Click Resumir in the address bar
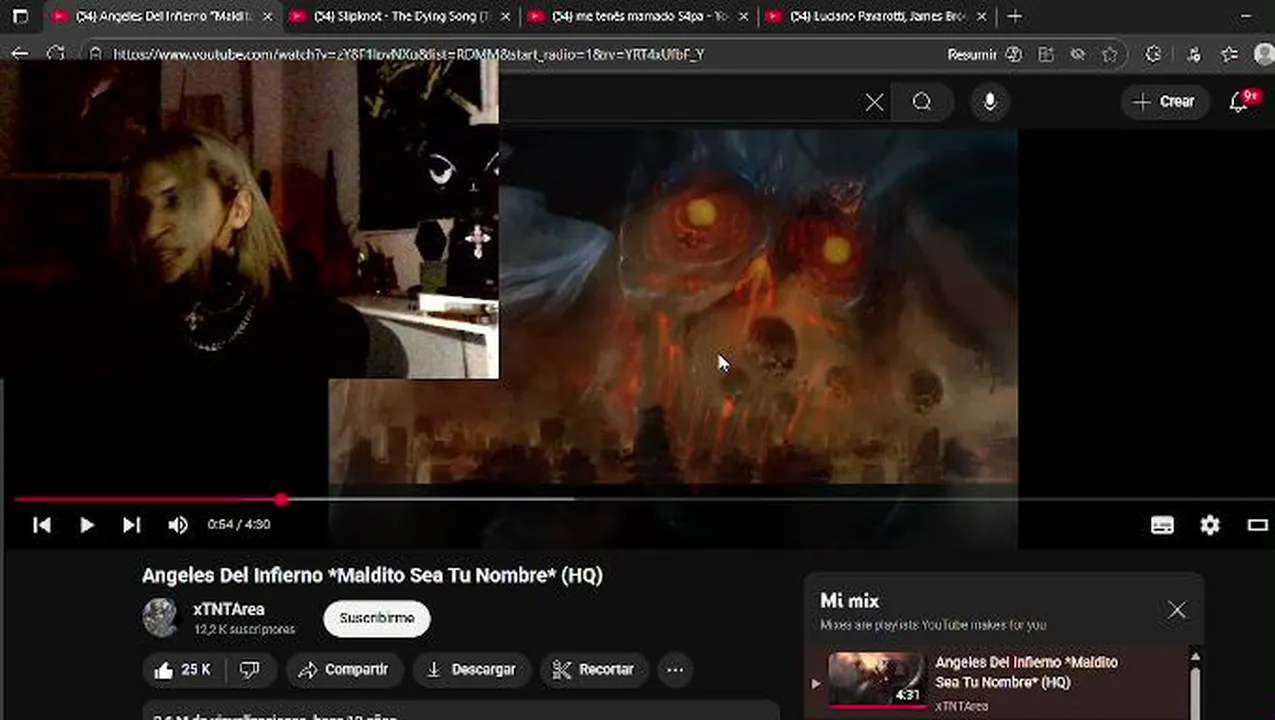This screenshot has width=1275, height=720. [x=971, y=55]
